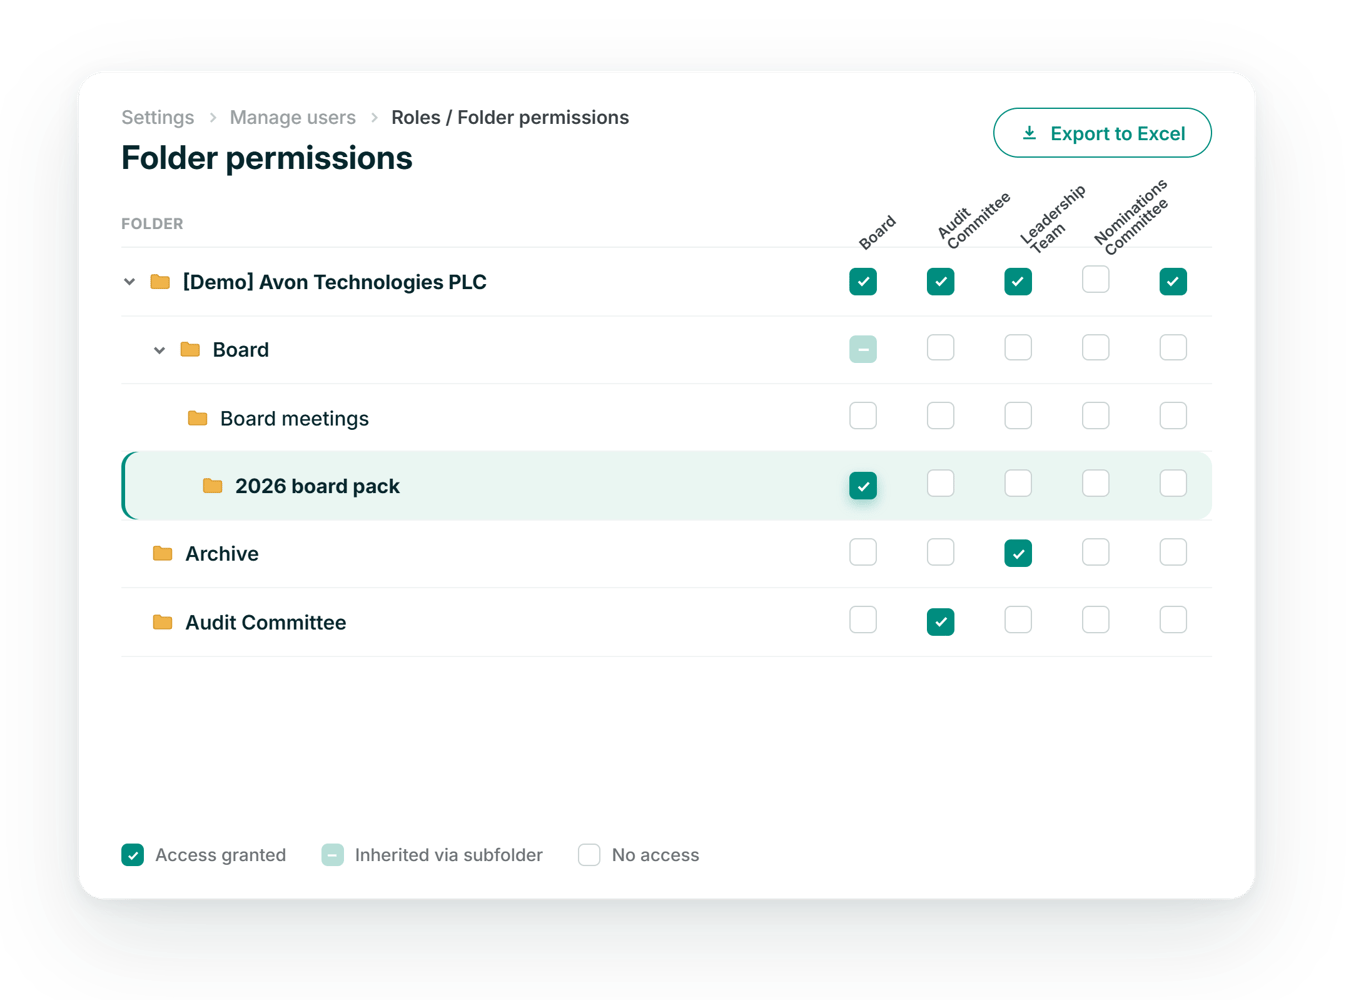Select the Archive folder name
The width and height of the screenshot is (1356, 1000).
coord(222,553)
